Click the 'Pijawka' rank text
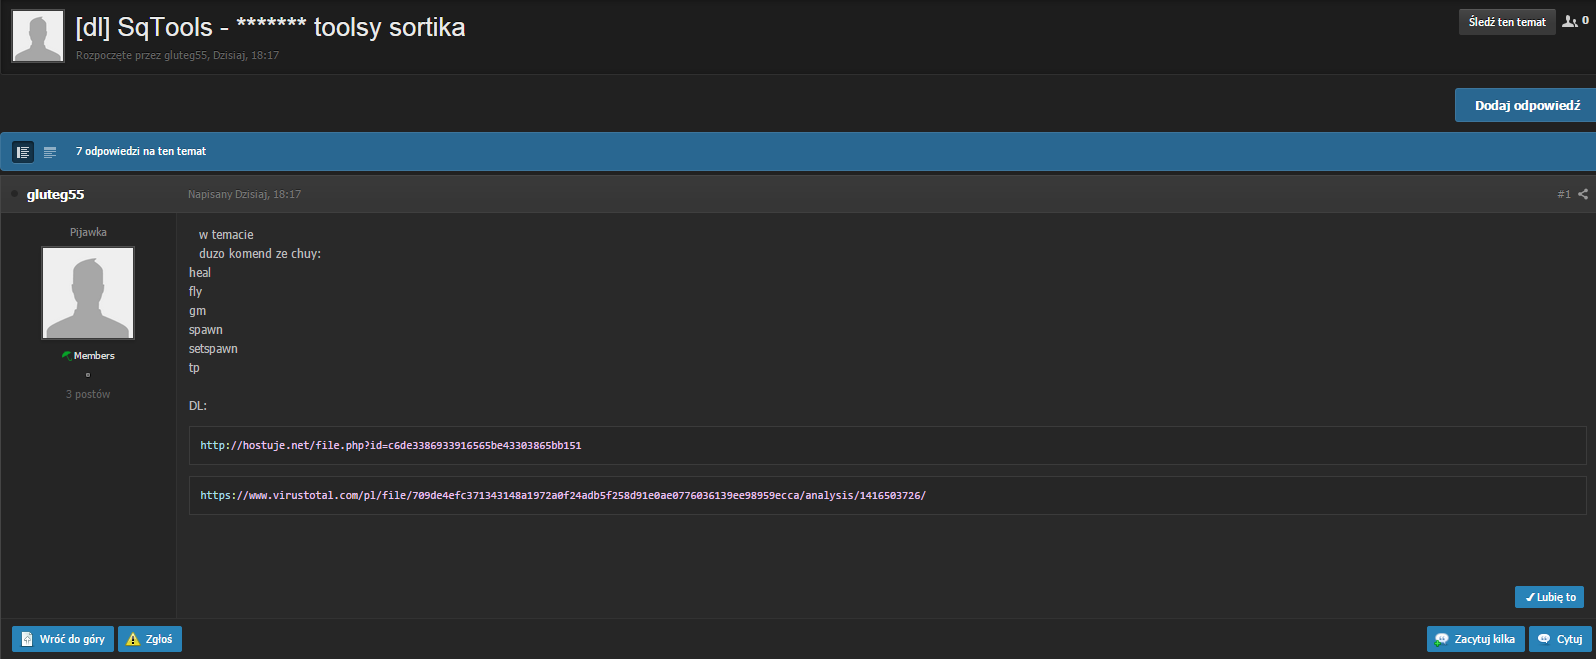The height and width of the screenshot is (659, 1596). click(x=88, y=232)
